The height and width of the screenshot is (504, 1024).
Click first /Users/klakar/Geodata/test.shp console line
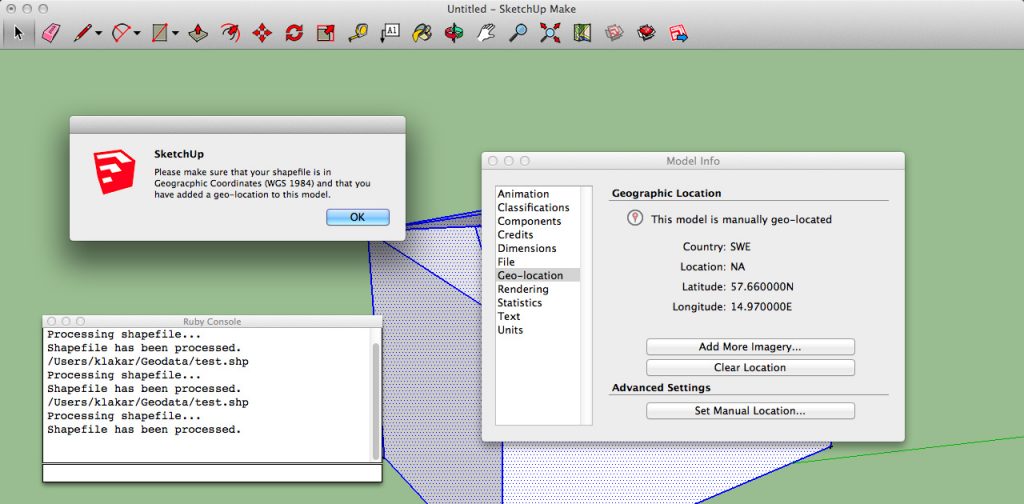tap(148, 362)
